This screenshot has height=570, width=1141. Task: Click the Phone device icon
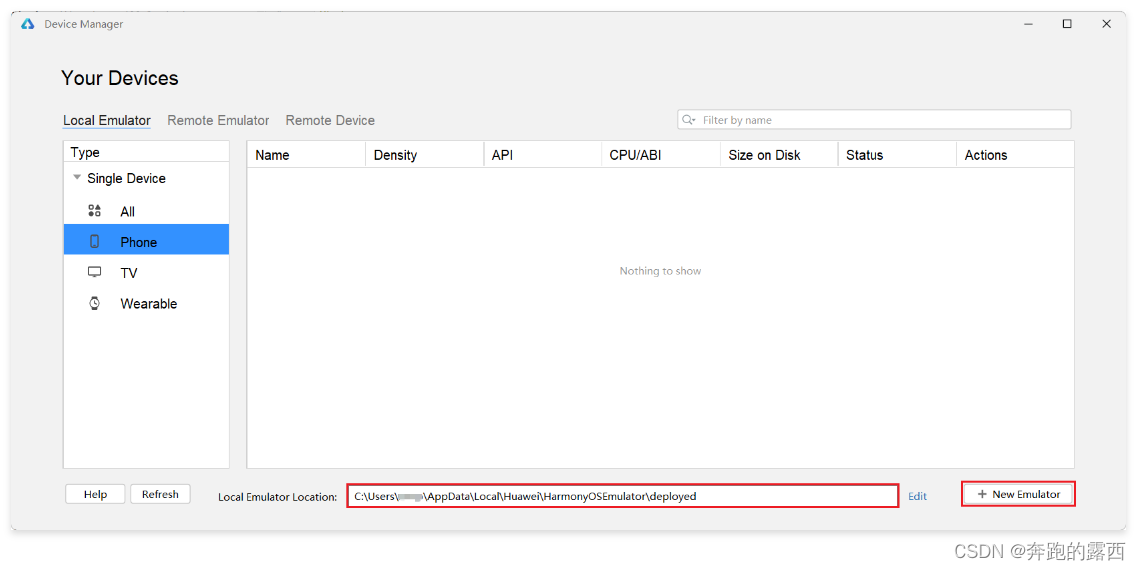pyautogui.click(x=94, y=242)
